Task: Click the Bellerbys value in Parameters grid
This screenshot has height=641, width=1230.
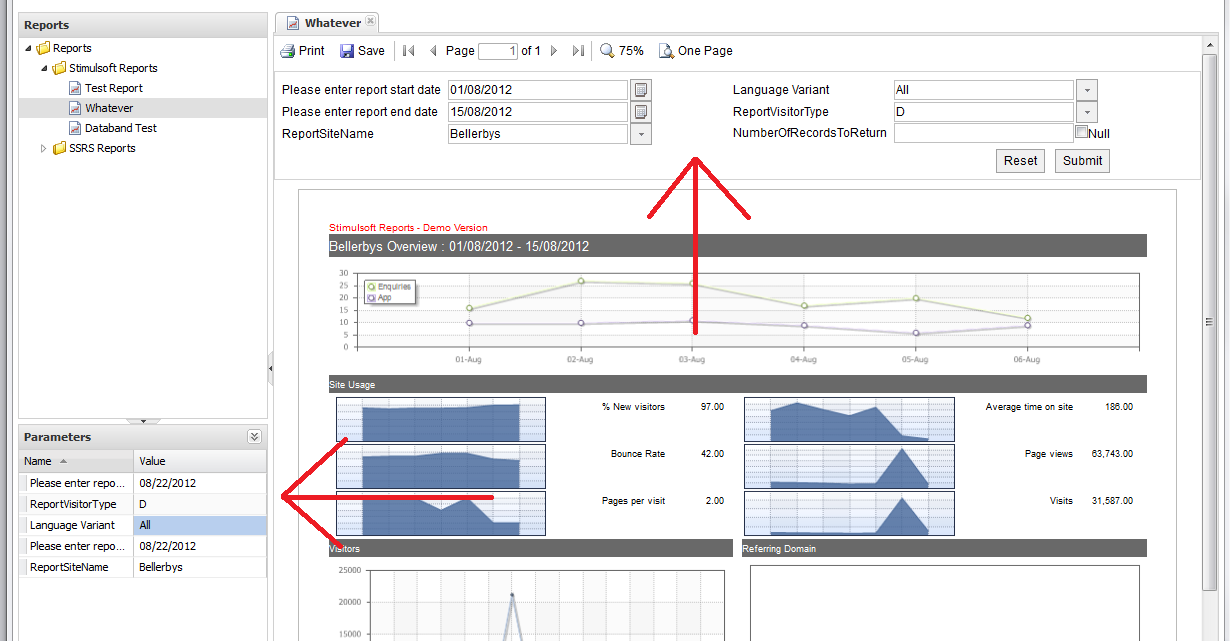Action: [161, 567]
